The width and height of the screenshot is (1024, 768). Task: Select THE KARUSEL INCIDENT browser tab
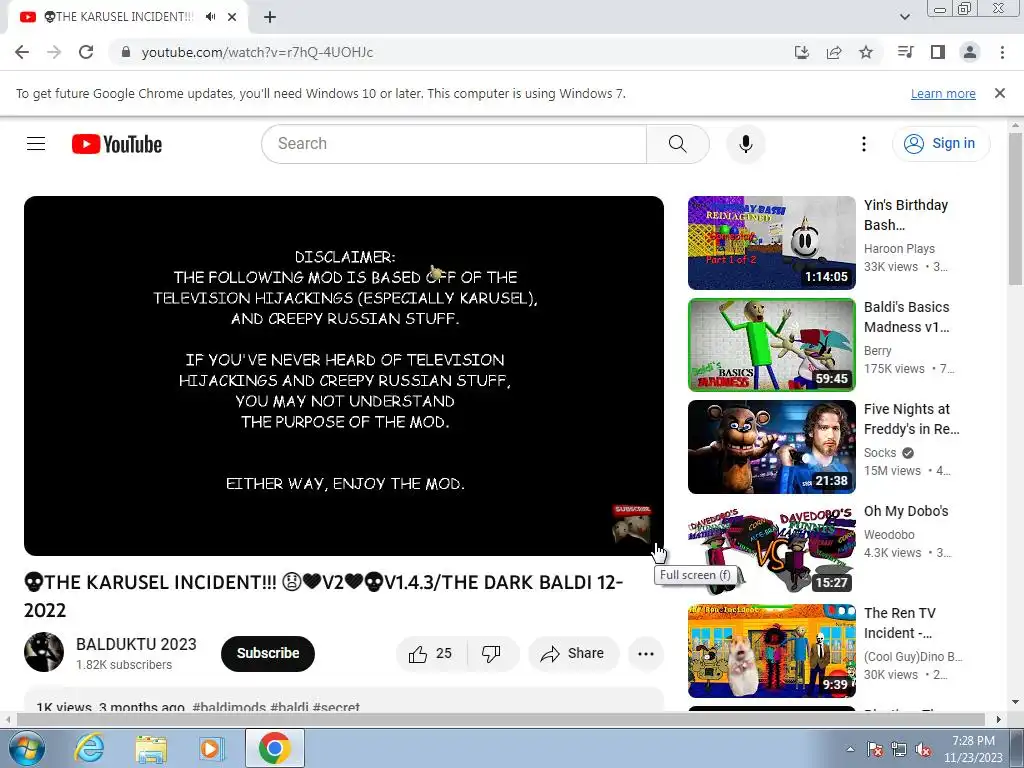click(x=128, y=17)
